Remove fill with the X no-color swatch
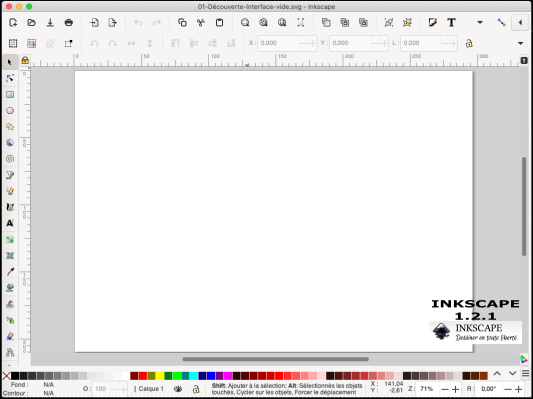This screenshot has height=399, width=533. [6, 376]
